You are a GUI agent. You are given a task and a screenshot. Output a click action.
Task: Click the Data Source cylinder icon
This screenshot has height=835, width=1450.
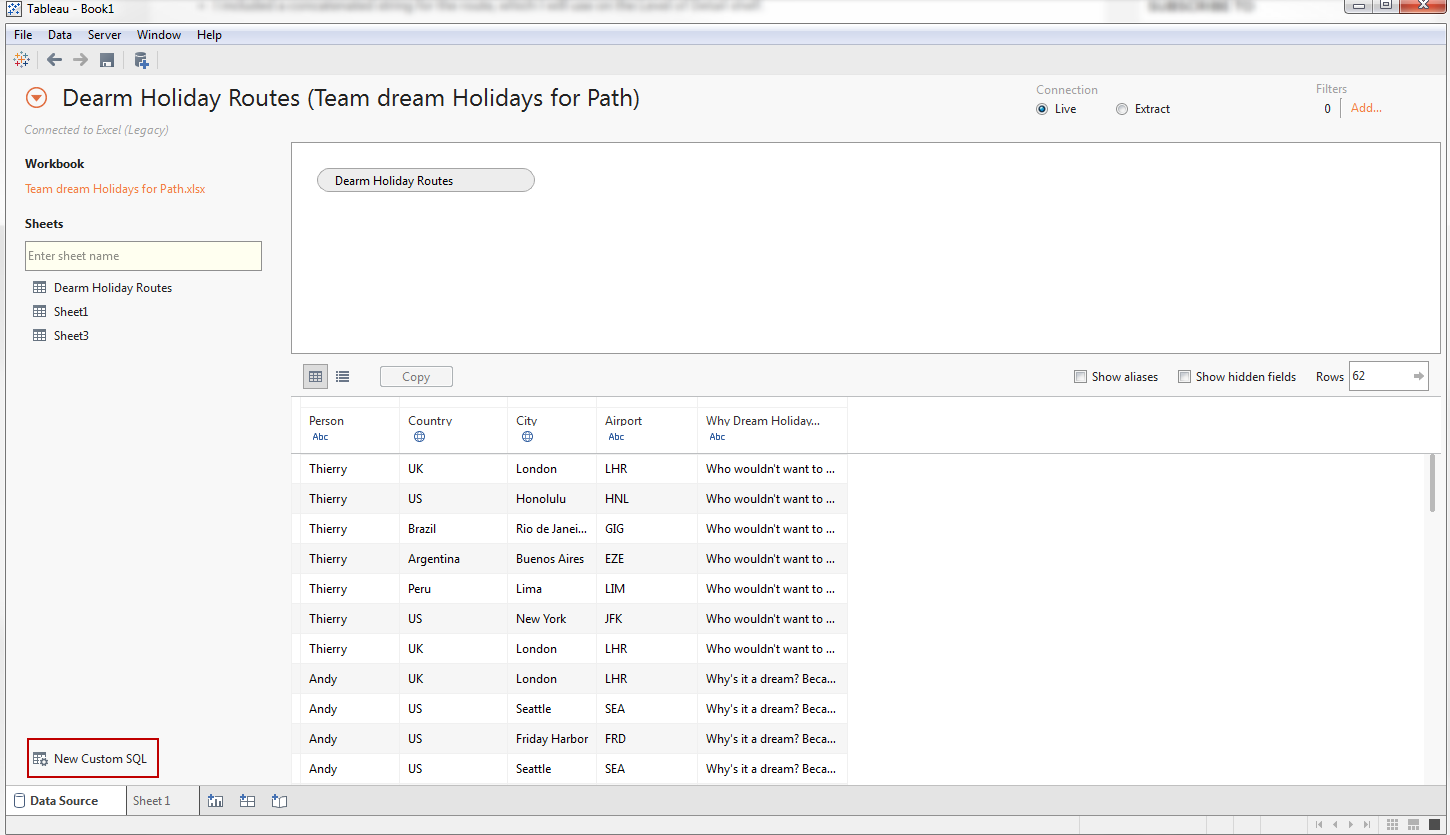[19, 801]
